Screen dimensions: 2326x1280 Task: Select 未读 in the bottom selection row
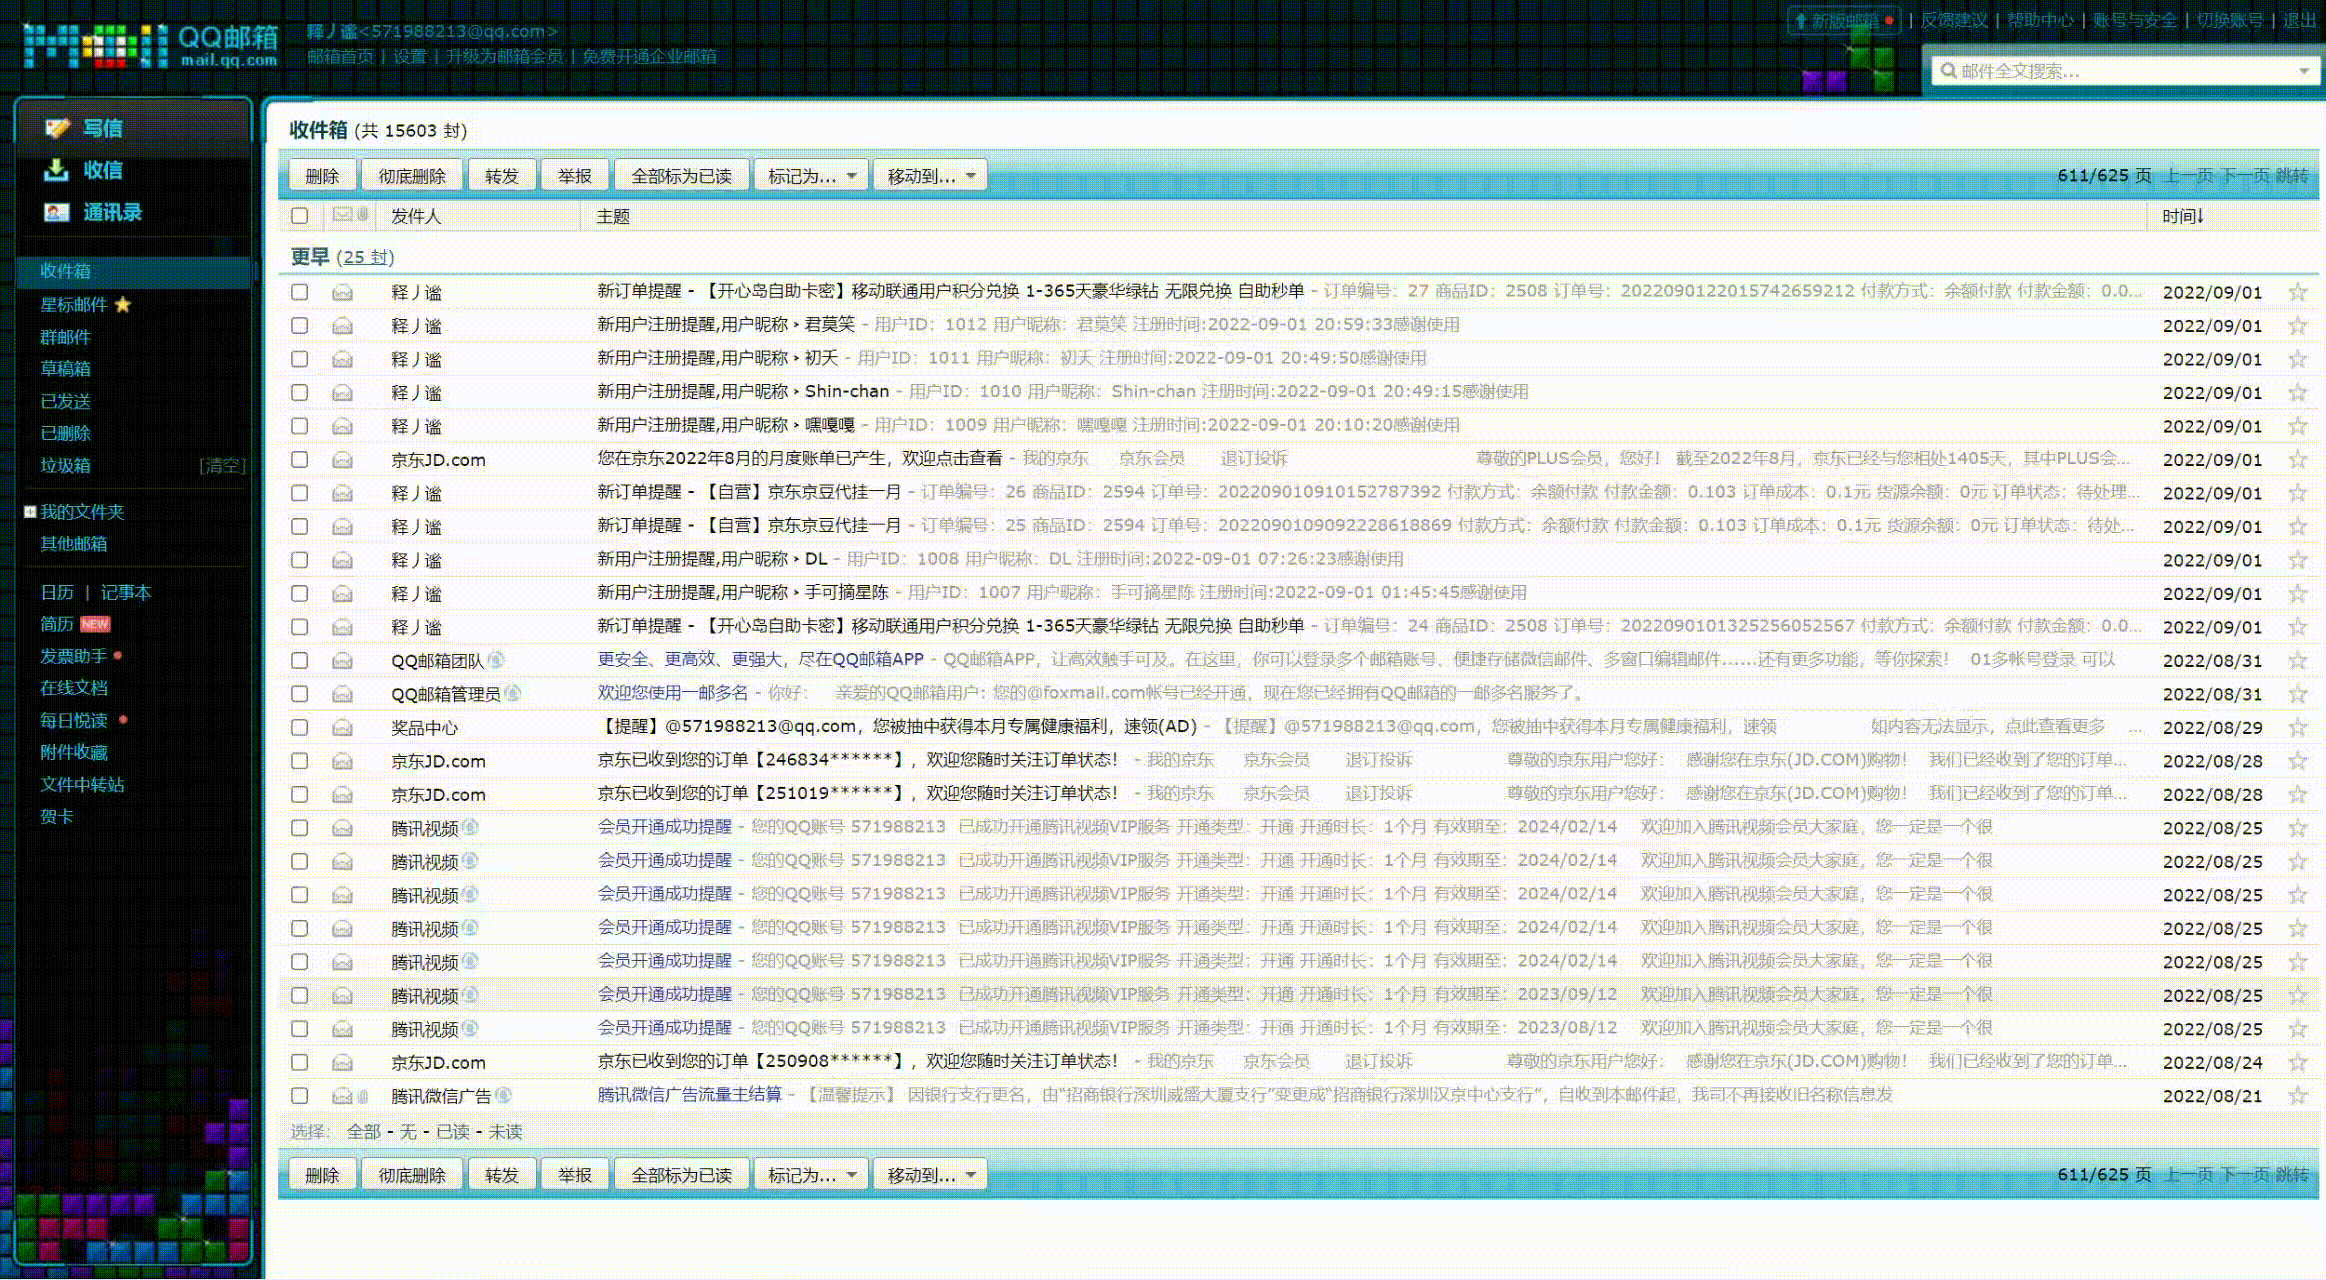tap(505, 1132)
